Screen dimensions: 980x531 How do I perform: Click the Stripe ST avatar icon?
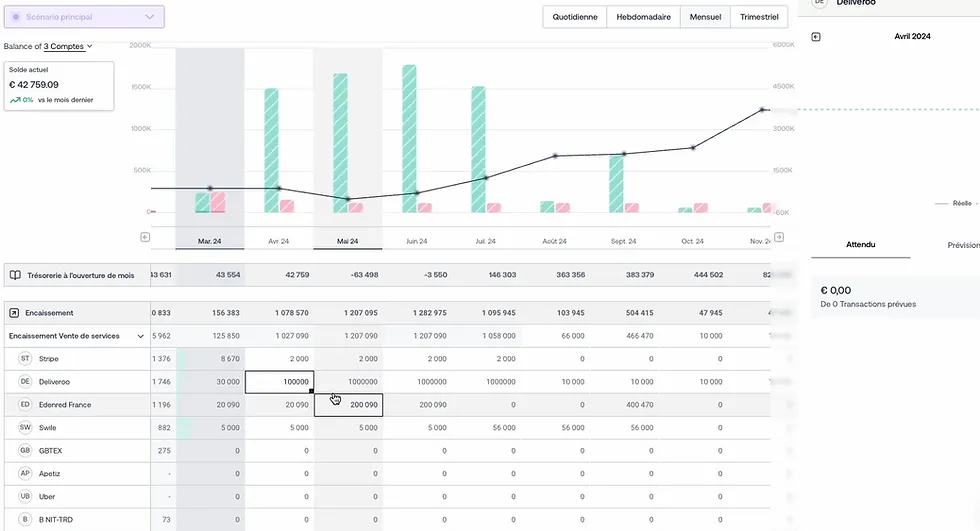[25, 358]
